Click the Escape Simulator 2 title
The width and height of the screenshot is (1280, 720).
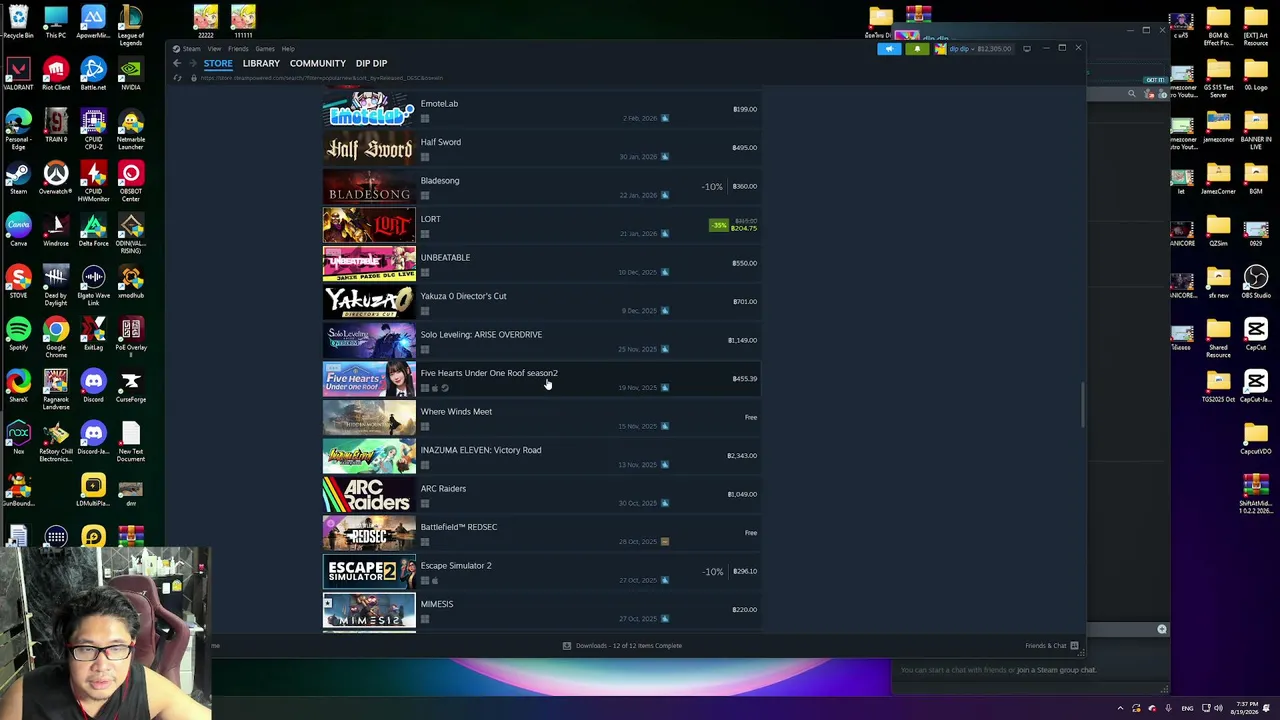tap(456, 566)
